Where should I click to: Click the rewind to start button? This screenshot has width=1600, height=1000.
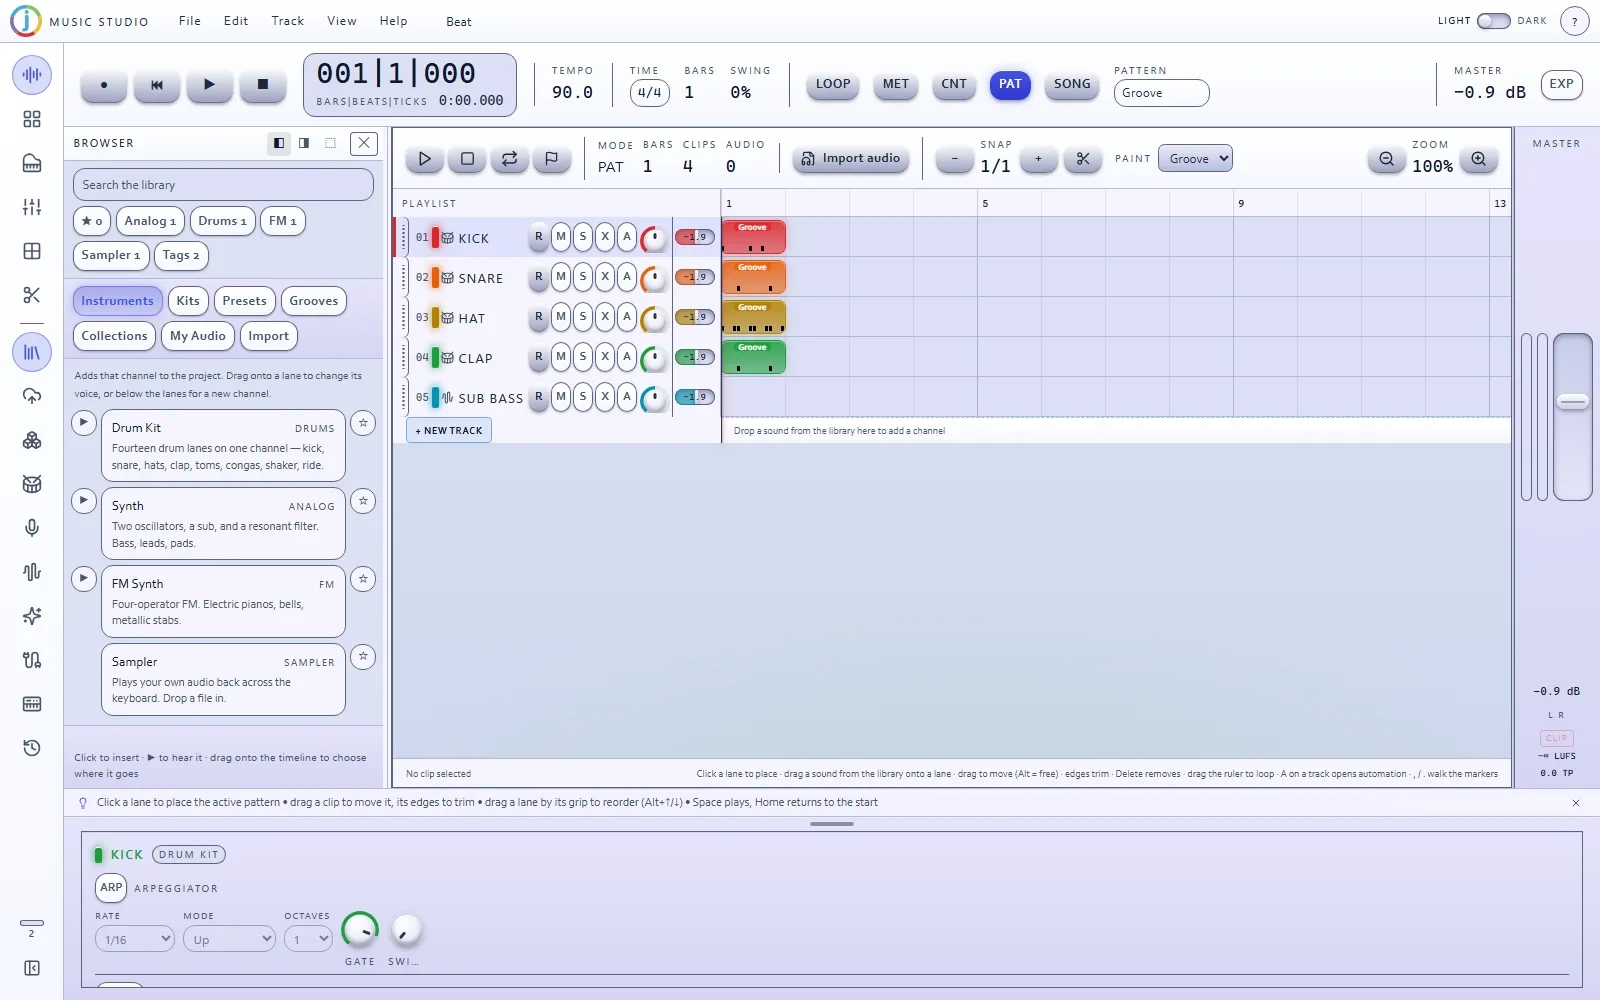157,85
